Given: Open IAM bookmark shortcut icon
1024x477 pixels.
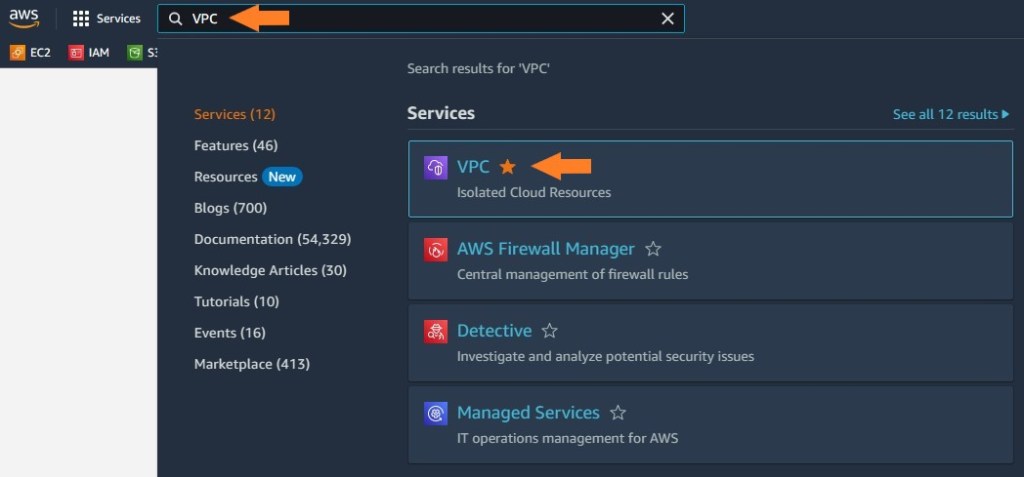Looking at the screenshot, I should [x=76, y=52].
